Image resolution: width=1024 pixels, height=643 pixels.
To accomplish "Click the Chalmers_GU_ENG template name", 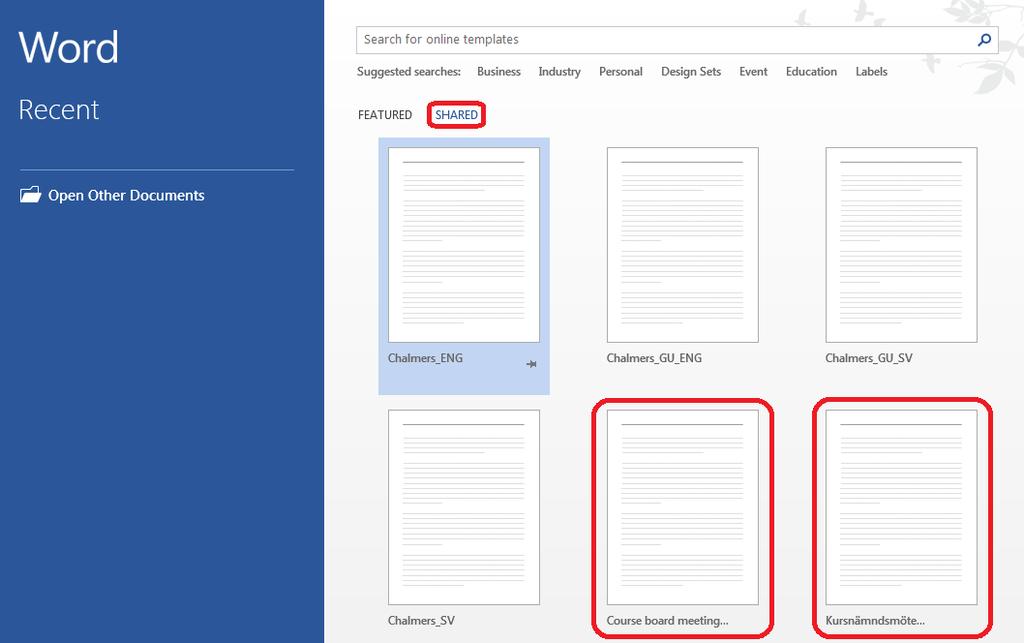I will point(654,358).
